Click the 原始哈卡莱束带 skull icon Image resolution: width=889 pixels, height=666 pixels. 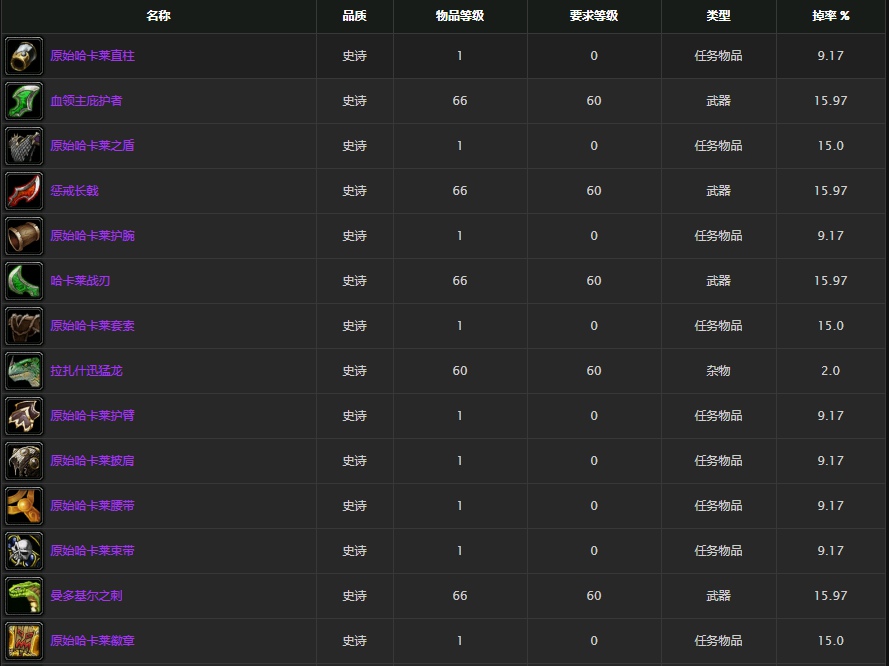(x=24, y=551)
